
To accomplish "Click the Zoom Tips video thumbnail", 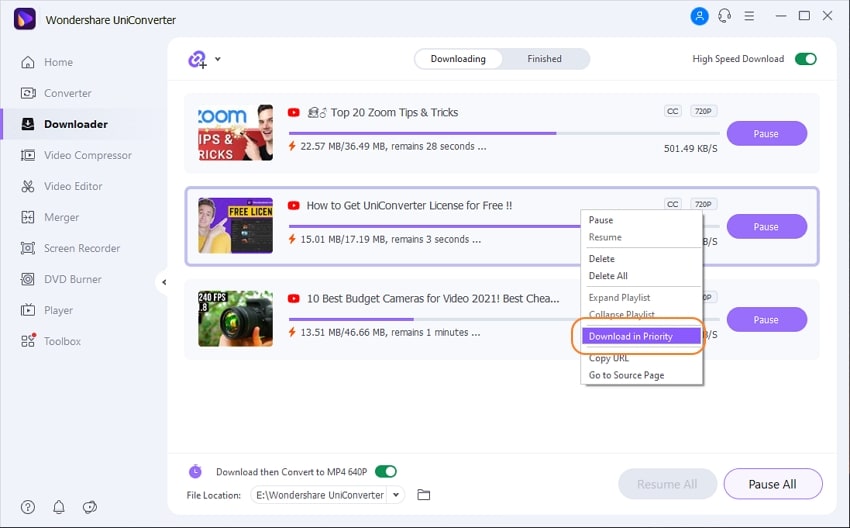I will [x=235, y=133].
